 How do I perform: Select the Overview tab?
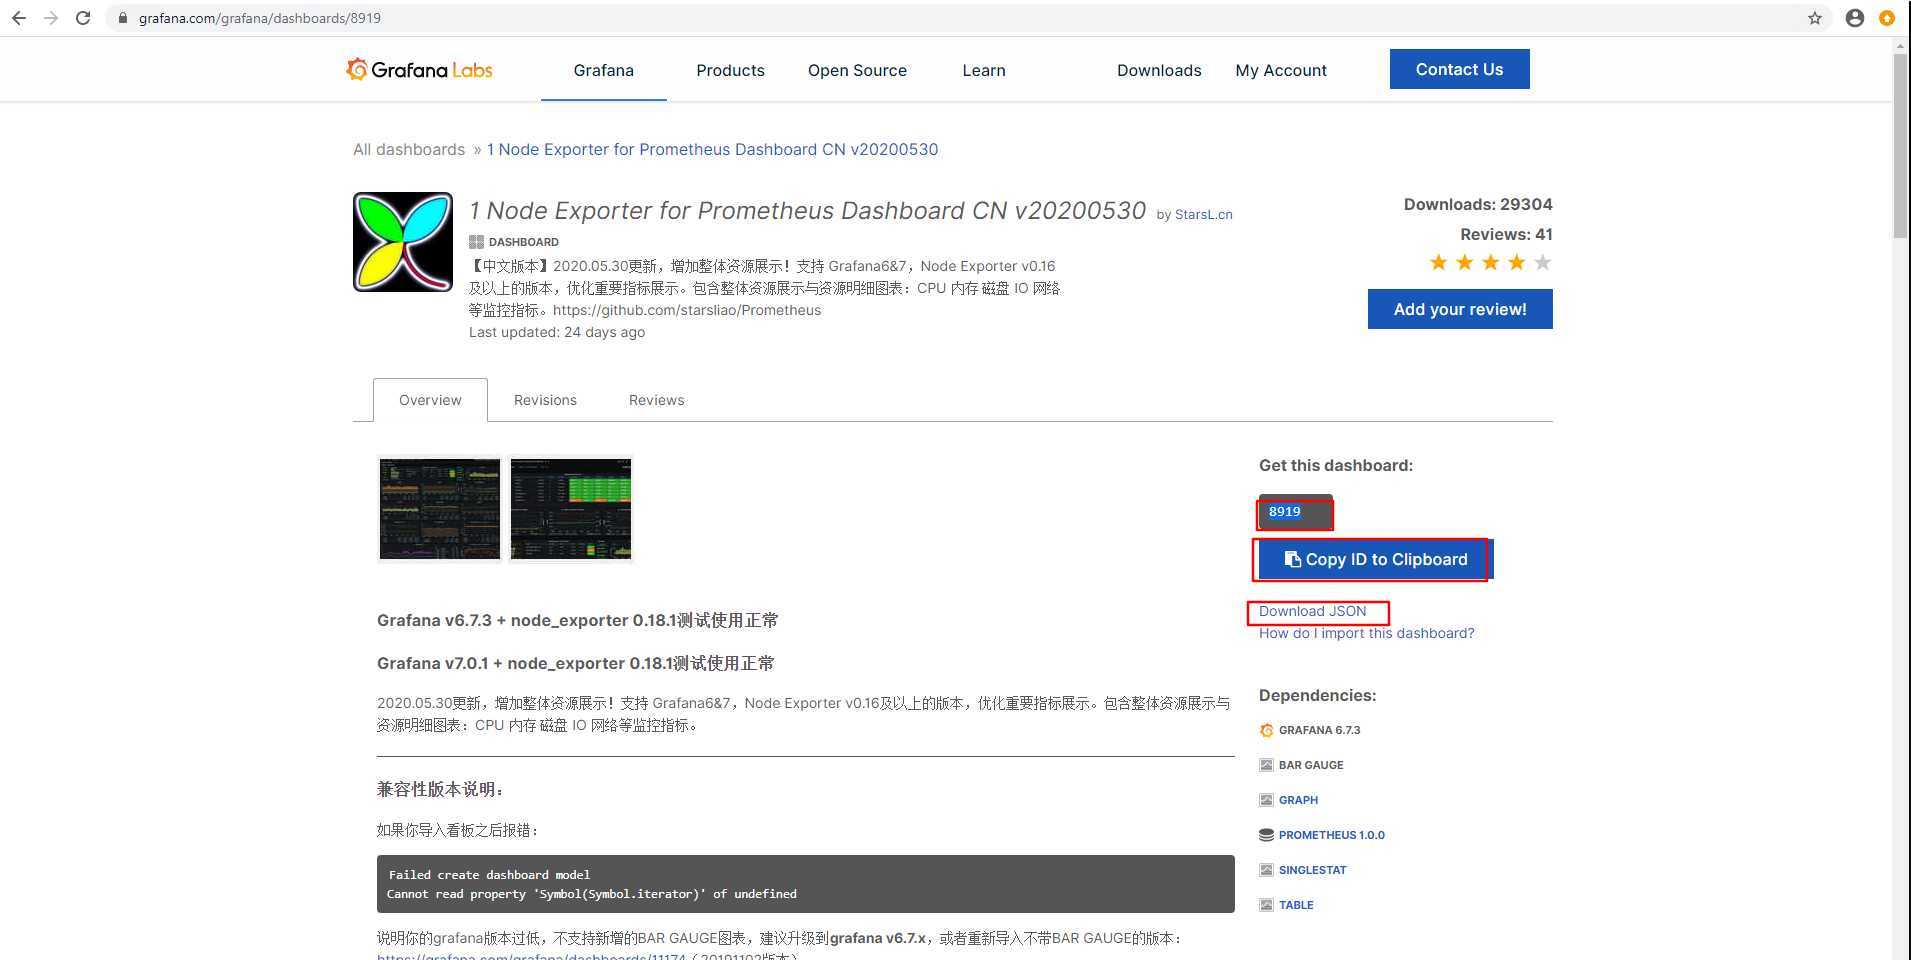430,400
